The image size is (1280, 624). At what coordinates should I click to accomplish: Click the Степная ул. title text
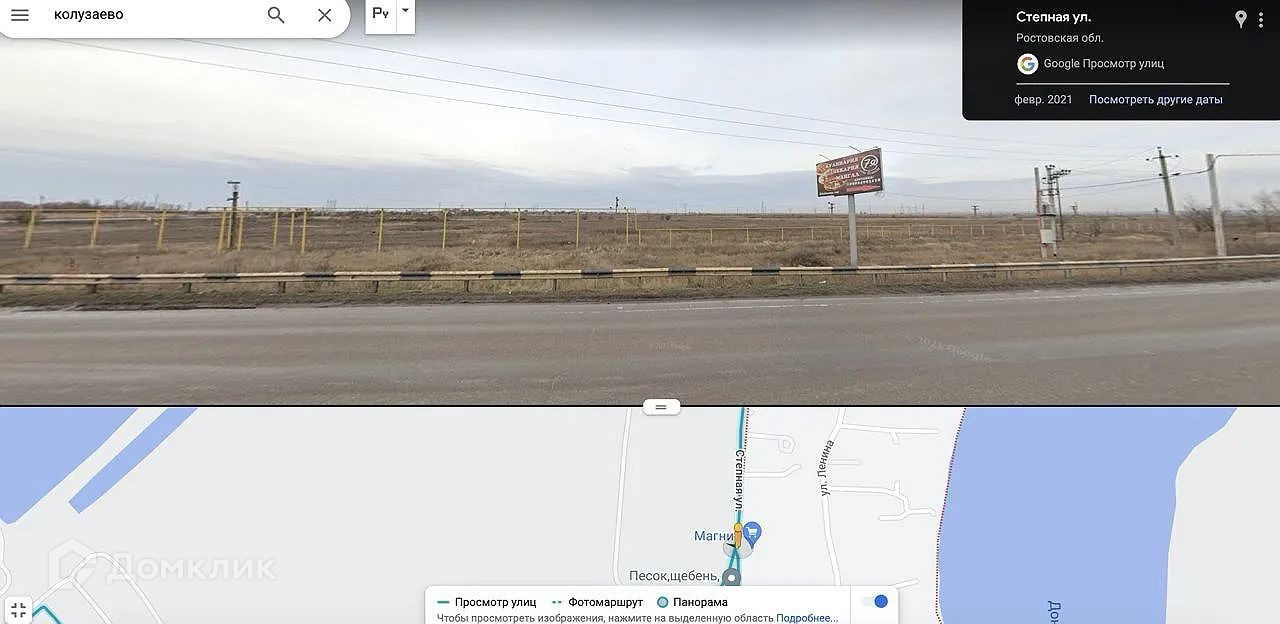[x=1053, y=17]
